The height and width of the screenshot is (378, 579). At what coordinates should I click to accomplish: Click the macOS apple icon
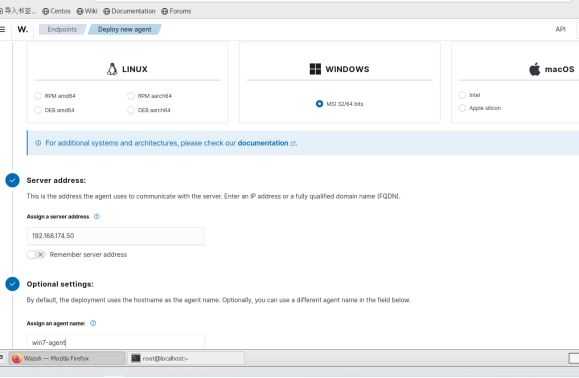coord(534,69)
